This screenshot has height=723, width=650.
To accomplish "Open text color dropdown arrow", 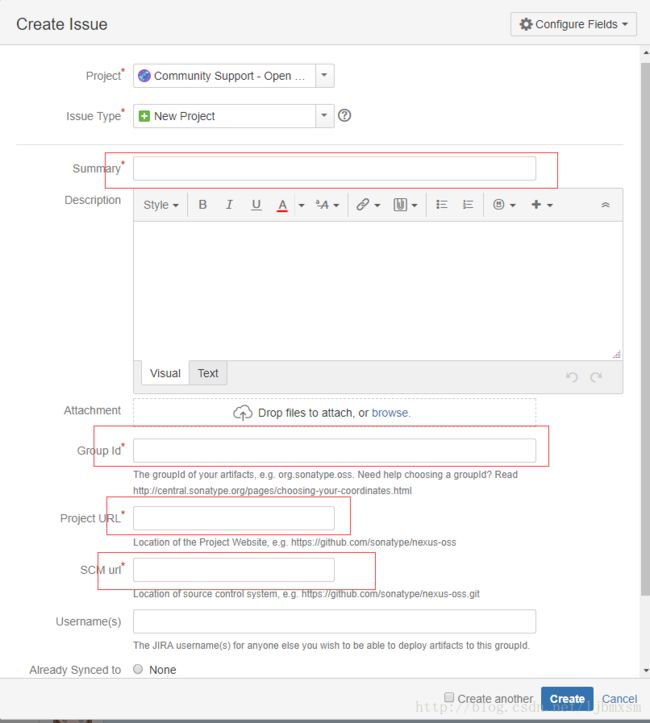I will [x=301, y=205].
